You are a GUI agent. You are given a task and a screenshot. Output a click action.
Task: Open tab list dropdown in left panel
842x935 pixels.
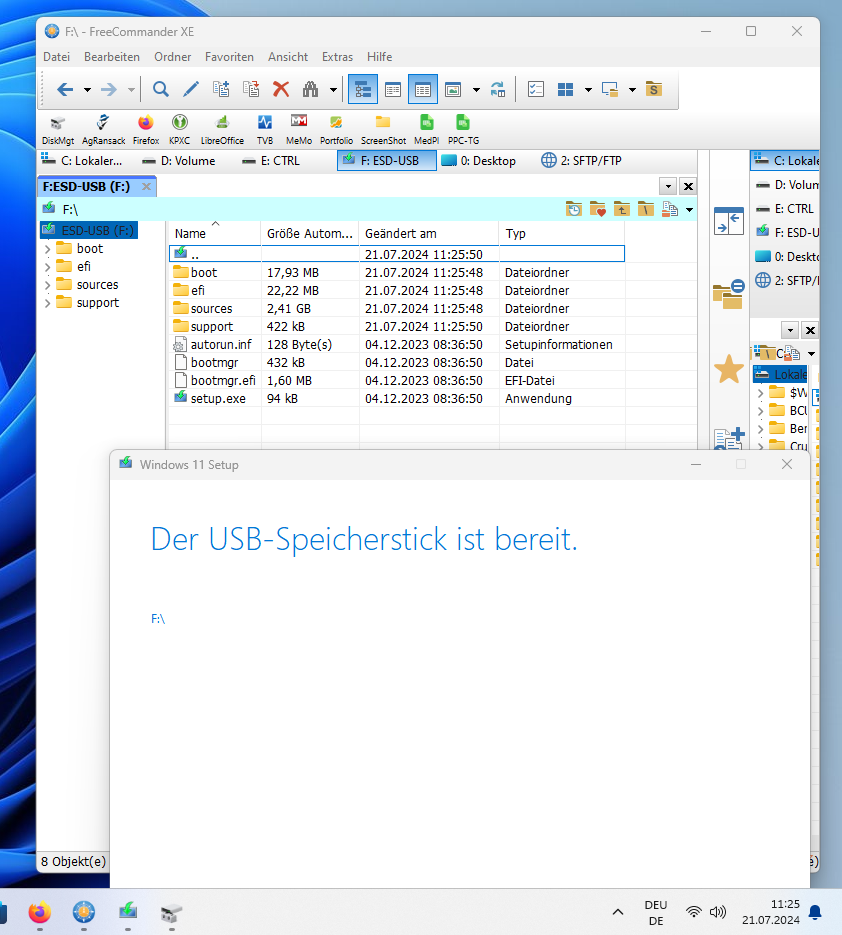[x=668, y=187]
